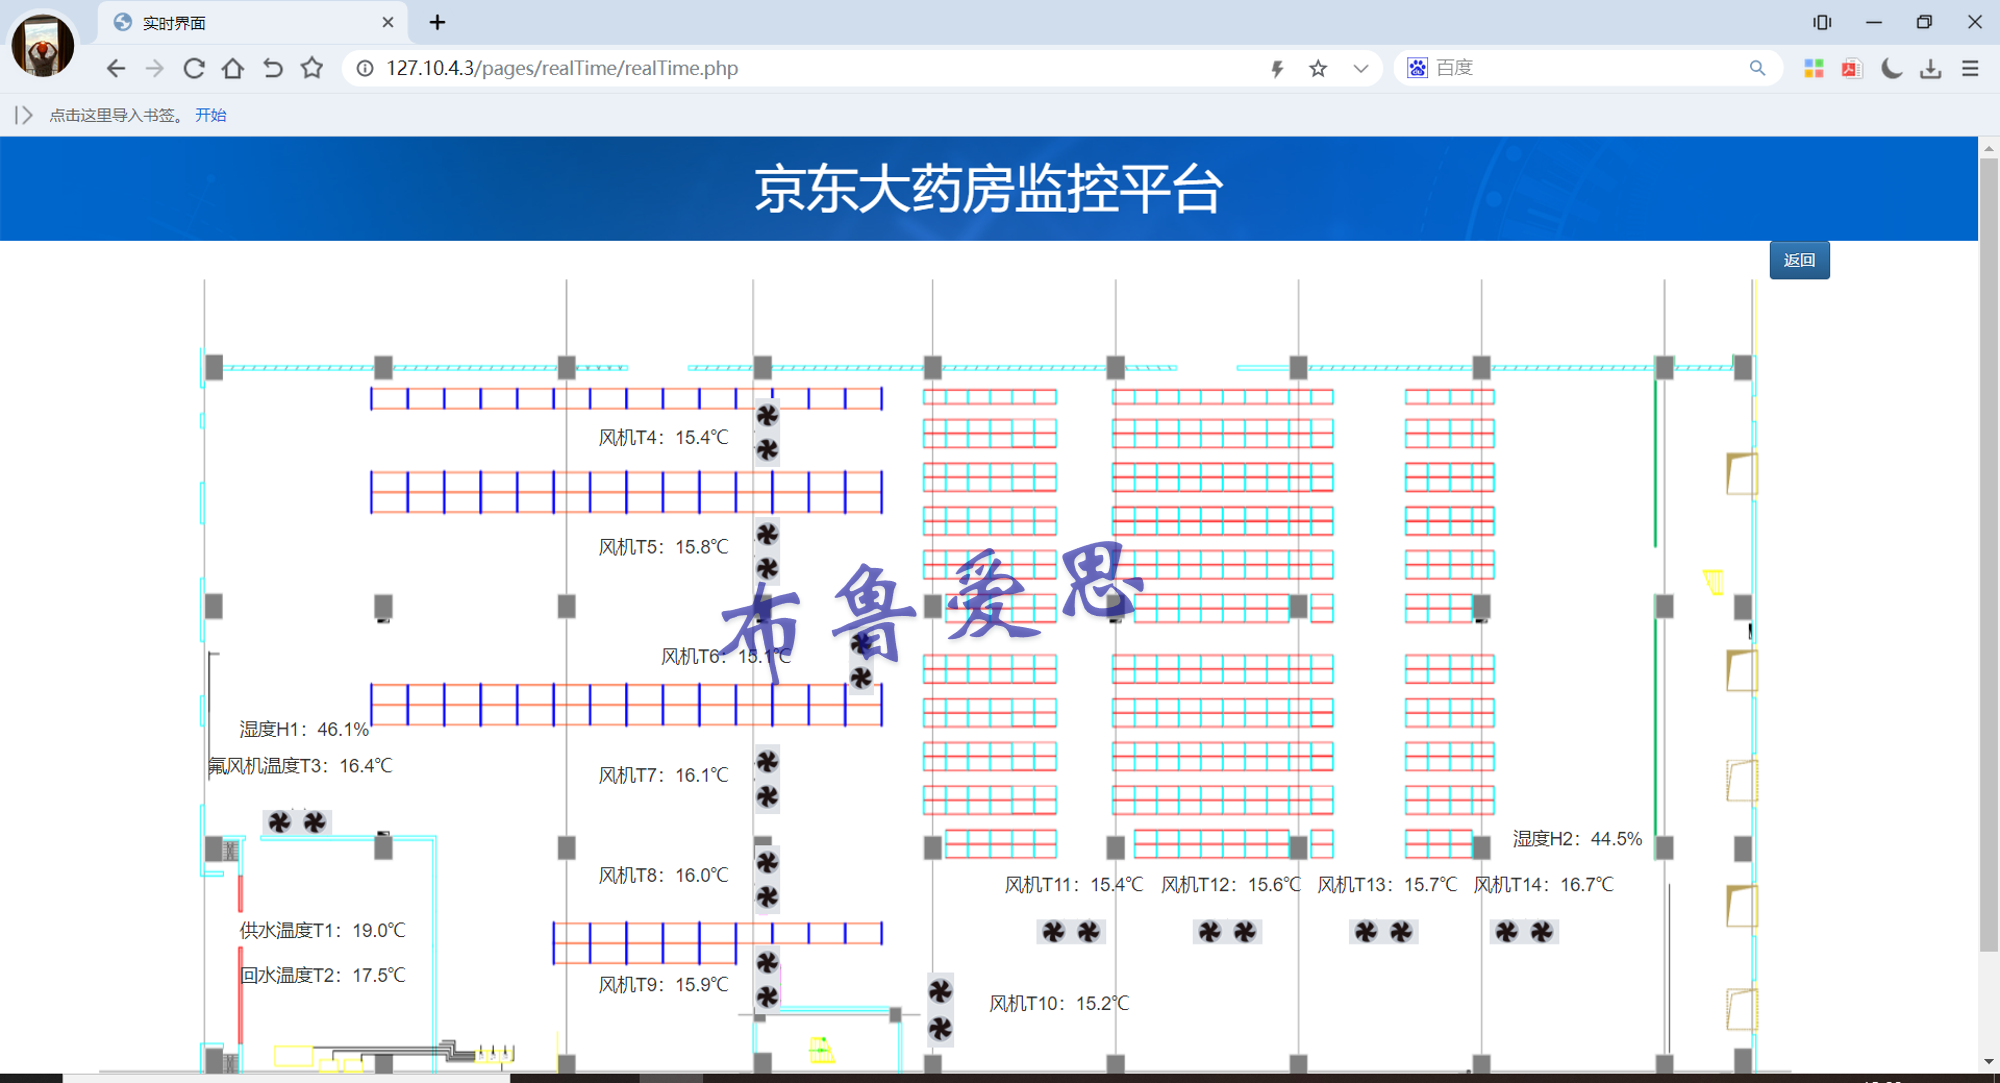The image size is (2000, 1083).
Task: Open the browser home page
Action: 233,68
